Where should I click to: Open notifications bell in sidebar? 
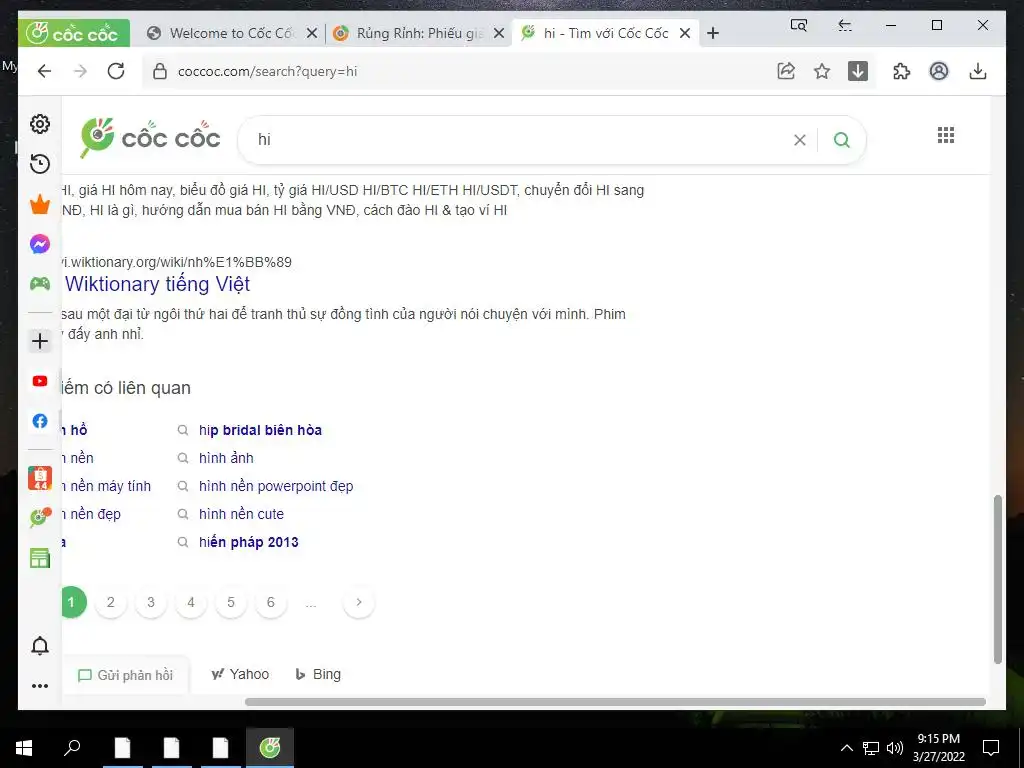point(40,646)
